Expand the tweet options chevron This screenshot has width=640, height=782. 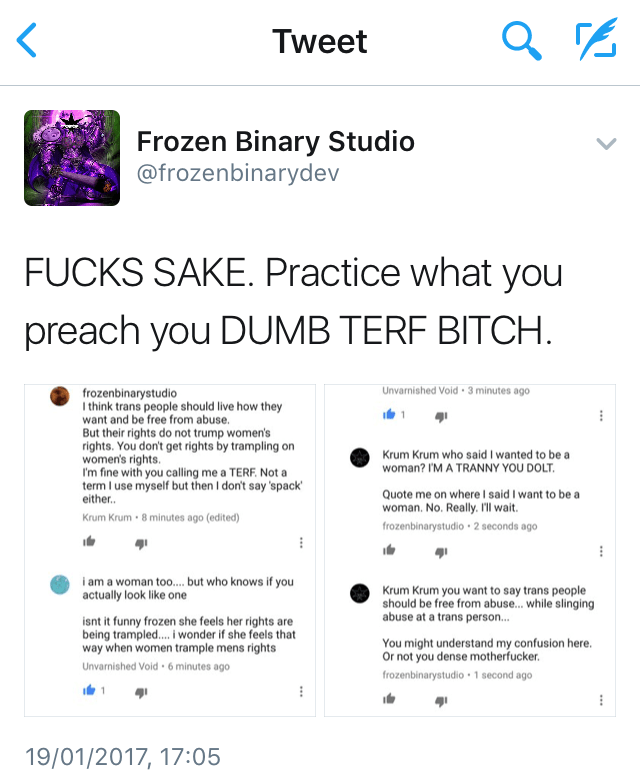(606, 144)
